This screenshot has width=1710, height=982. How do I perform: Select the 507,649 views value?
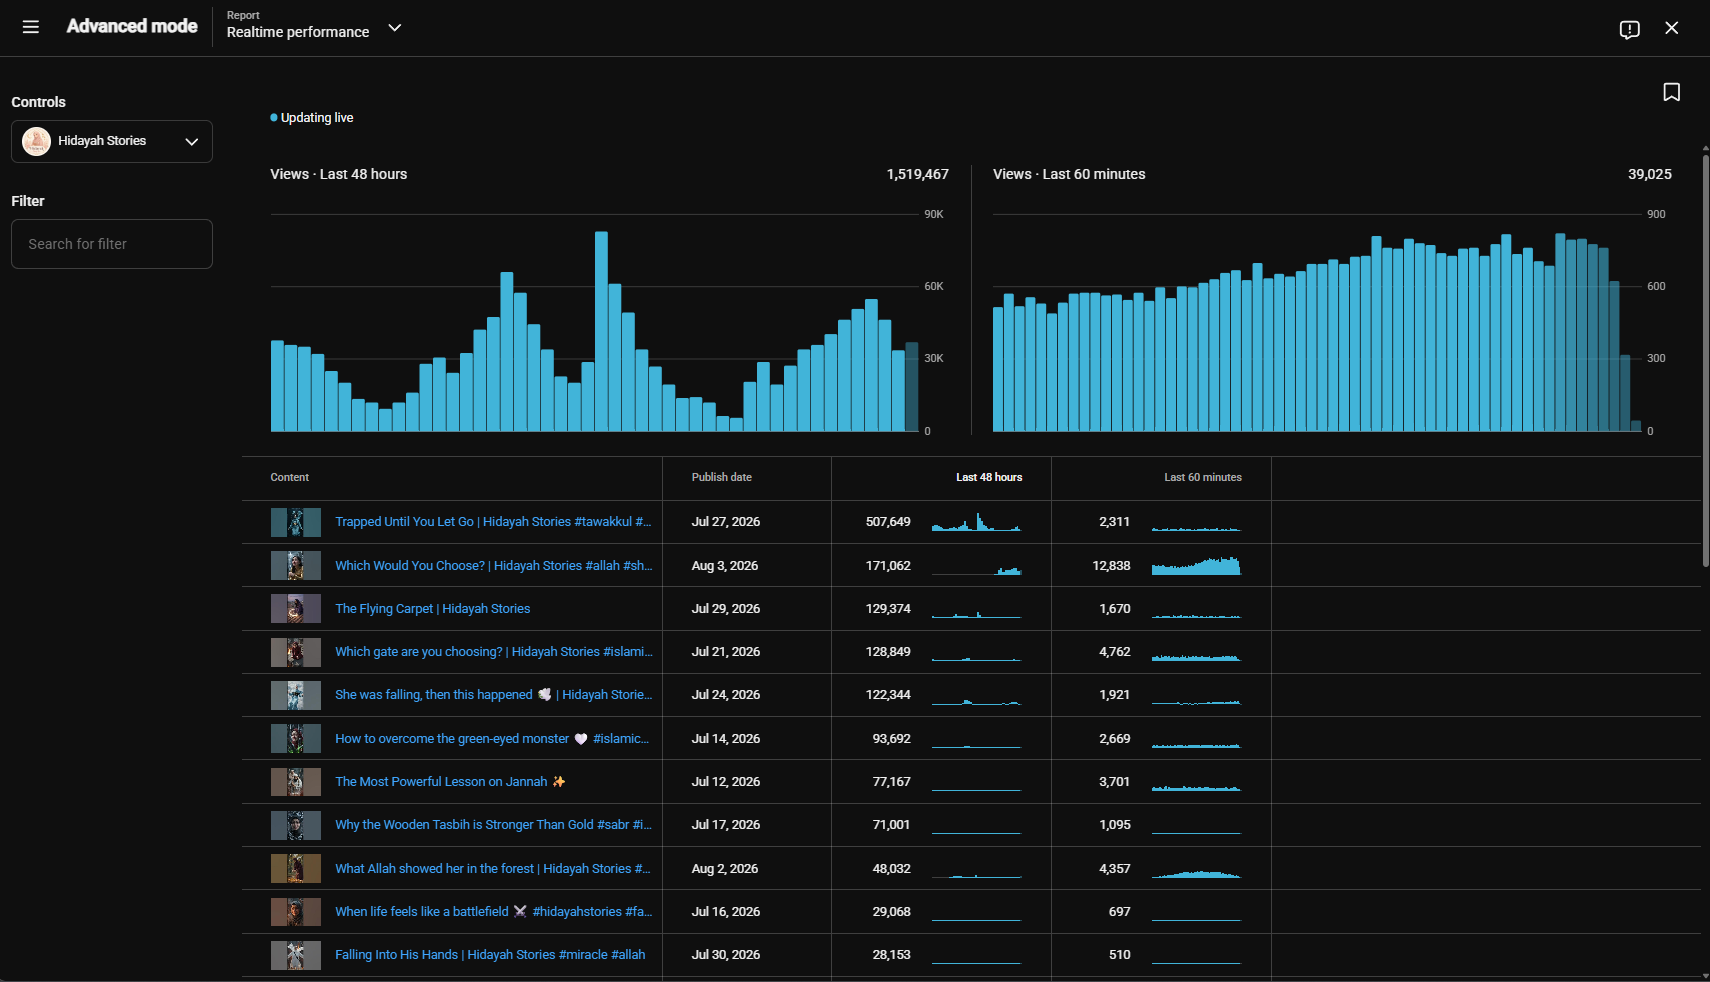[888, 522]
